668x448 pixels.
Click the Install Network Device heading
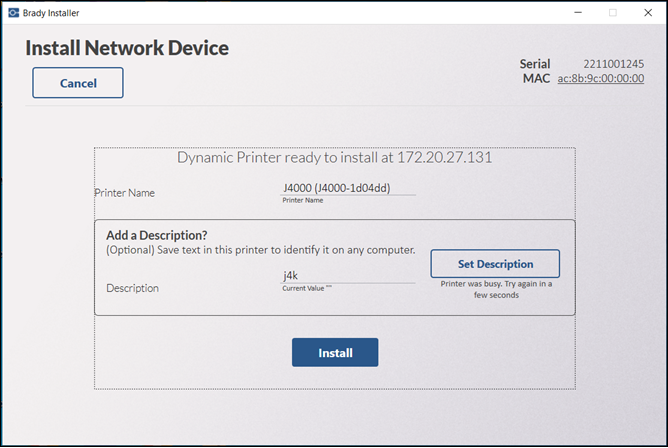[x=127, y=48]
